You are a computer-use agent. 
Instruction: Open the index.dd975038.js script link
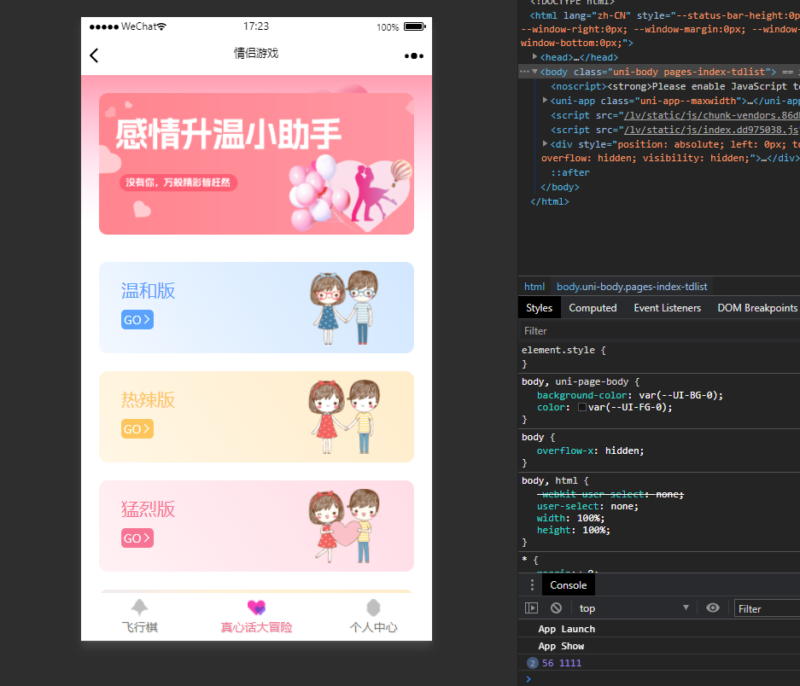click(x=711, y=129)
